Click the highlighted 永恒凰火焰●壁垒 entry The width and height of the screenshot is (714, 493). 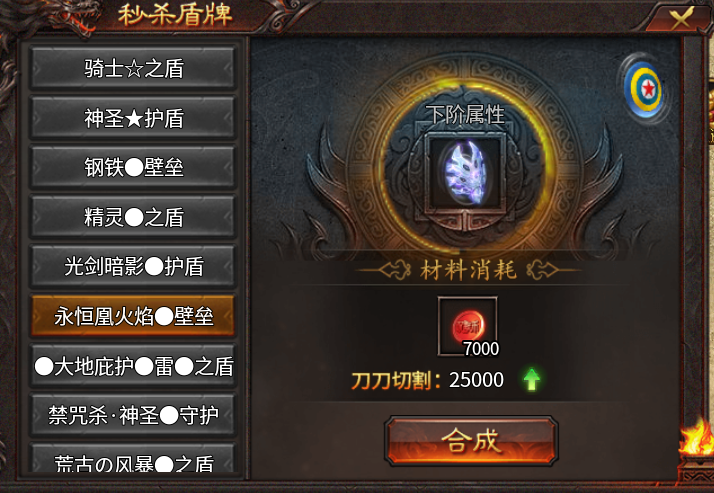coord(133,316)
